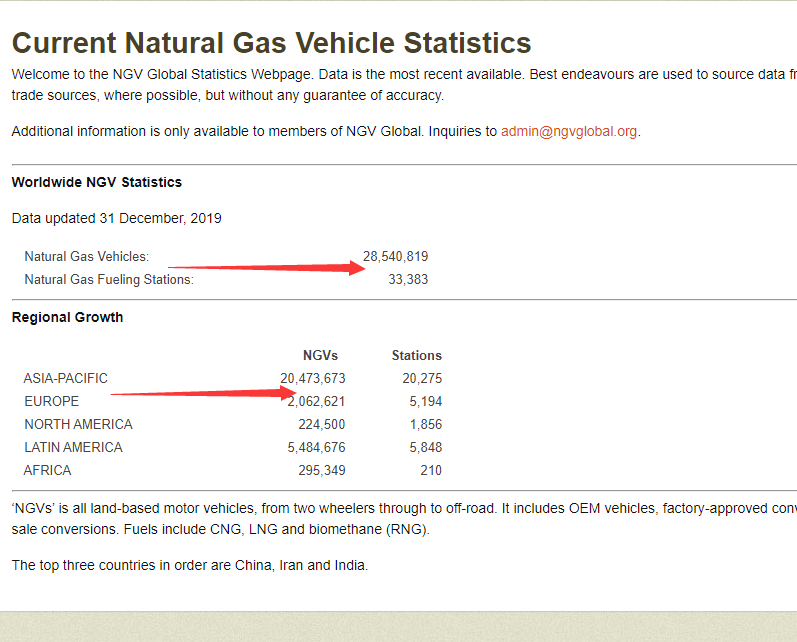Click the Regional Growth section heading
This screenshot has width=797, height=642.
pyautogui.click(x=67, y=317)
